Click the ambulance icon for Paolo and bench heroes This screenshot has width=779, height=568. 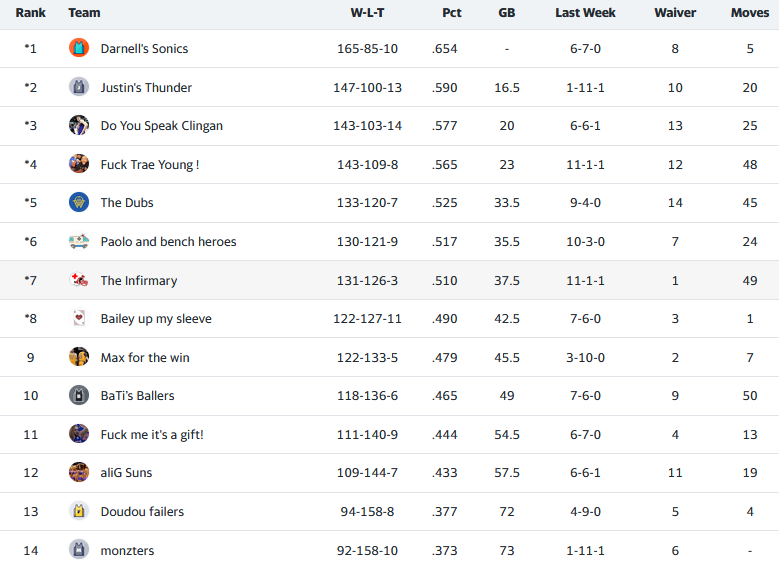coord(79,241)
